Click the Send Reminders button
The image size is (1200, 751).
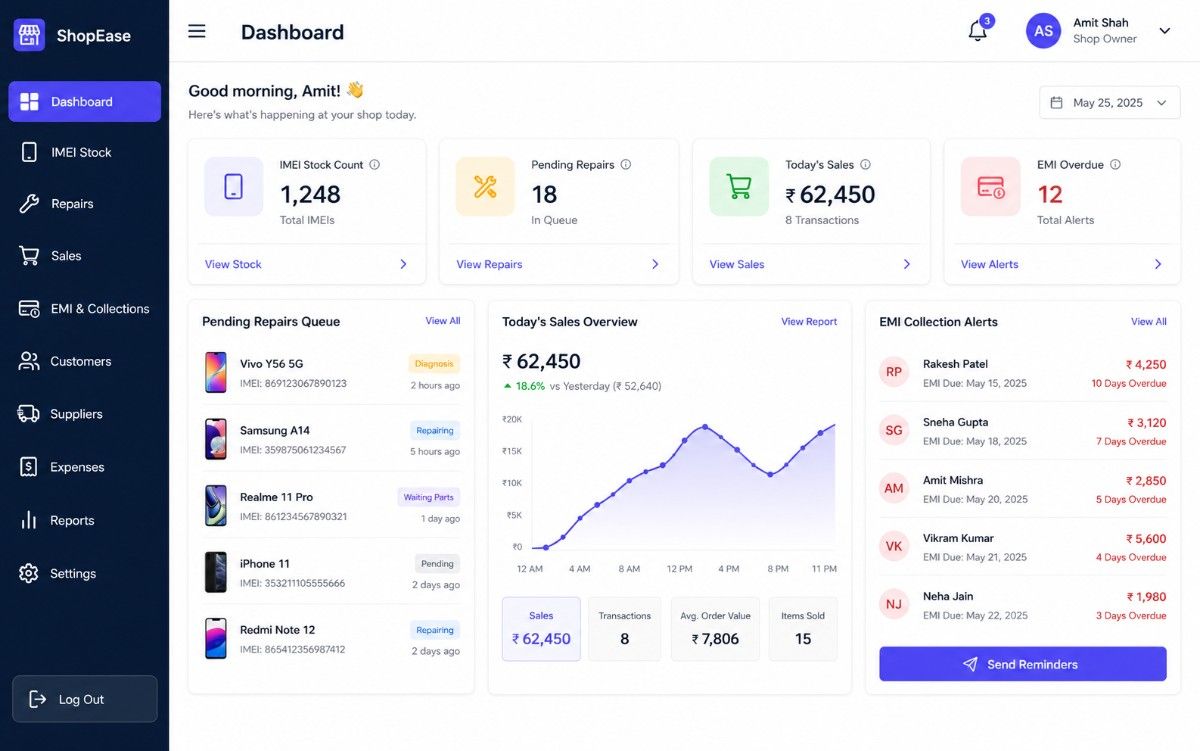point(1023,664)
